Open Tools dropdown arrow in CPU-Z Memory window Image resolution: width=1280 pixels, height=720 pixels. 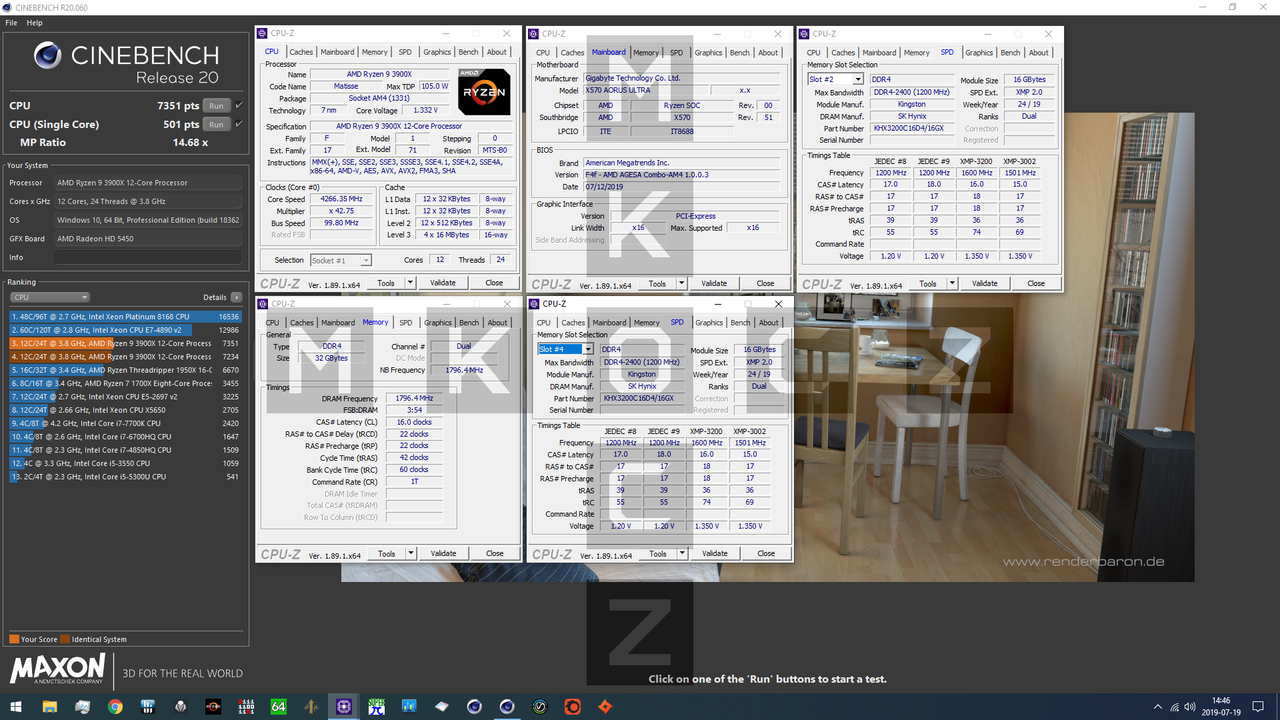point(411,553)
